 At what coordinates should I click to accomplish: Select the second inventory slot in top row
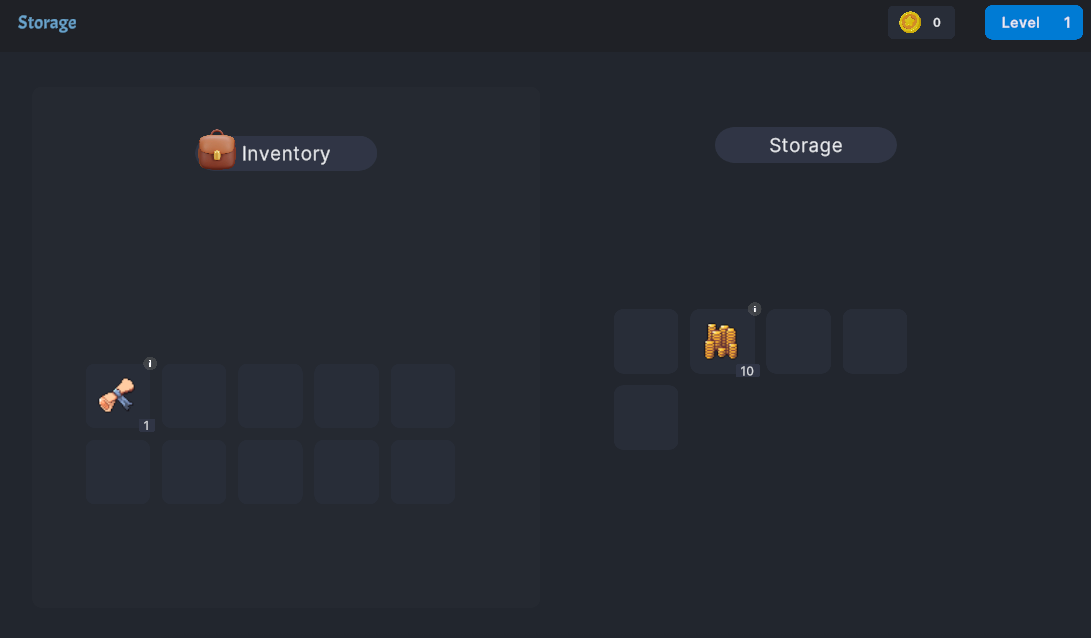tap(194, 395)
